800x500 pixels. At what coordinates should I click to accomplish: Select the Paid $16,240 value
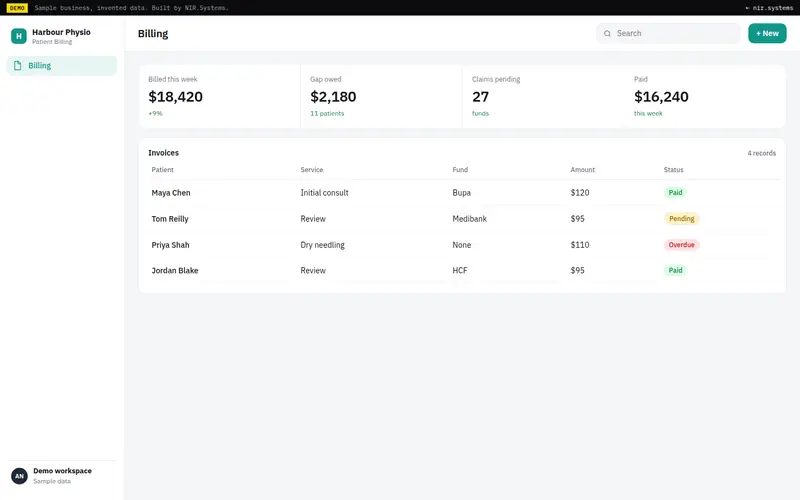click(661, 96)
